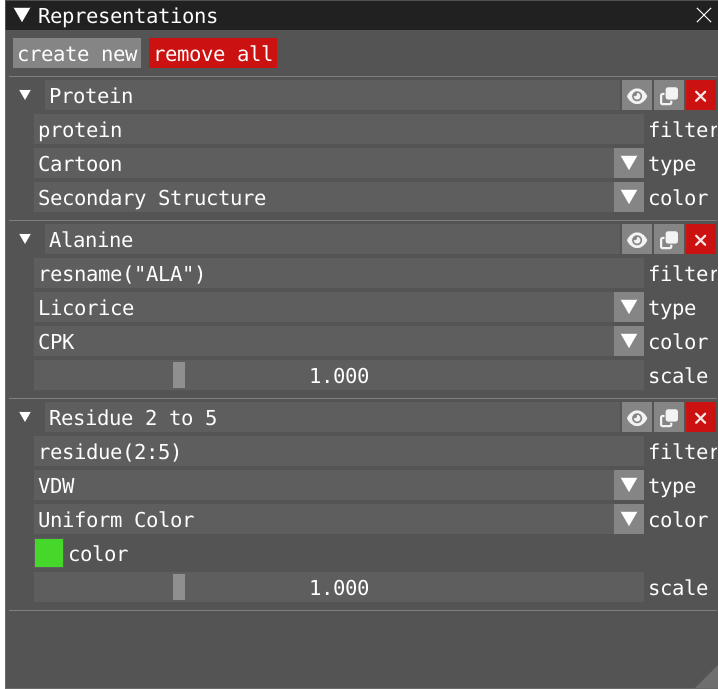Image resolution: width=718 pixels, height=689 pixels.
Task: Edit the resname("ALA") filter field
Action: 339,273
